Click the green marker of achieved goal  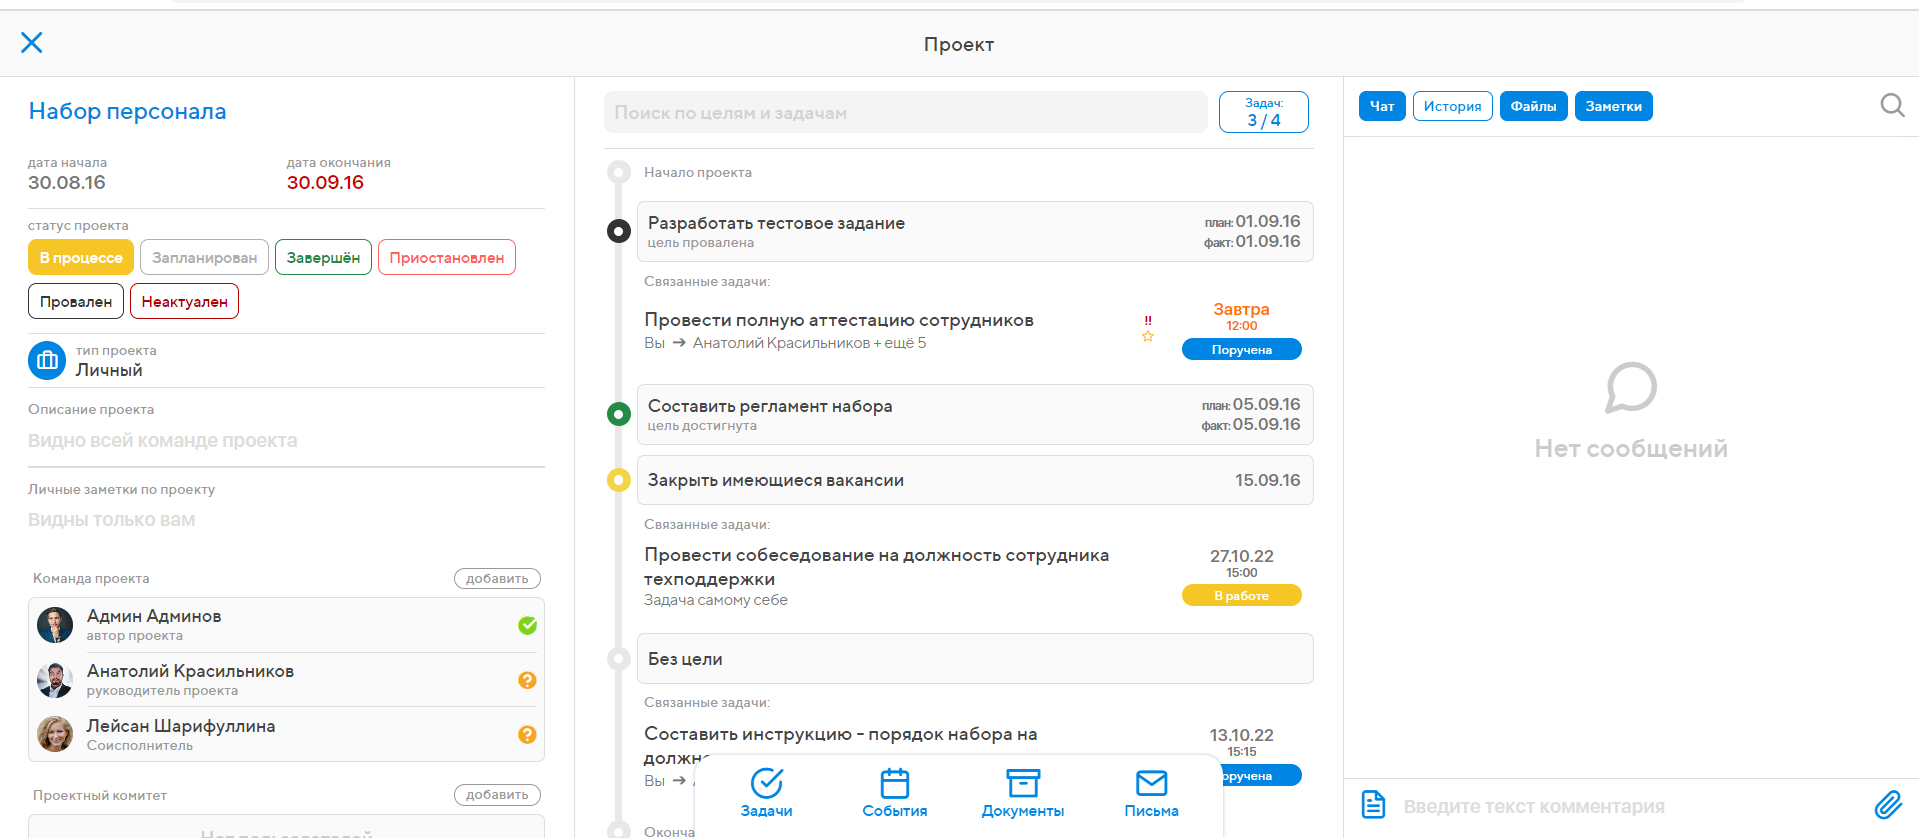(x=619, y=414)
